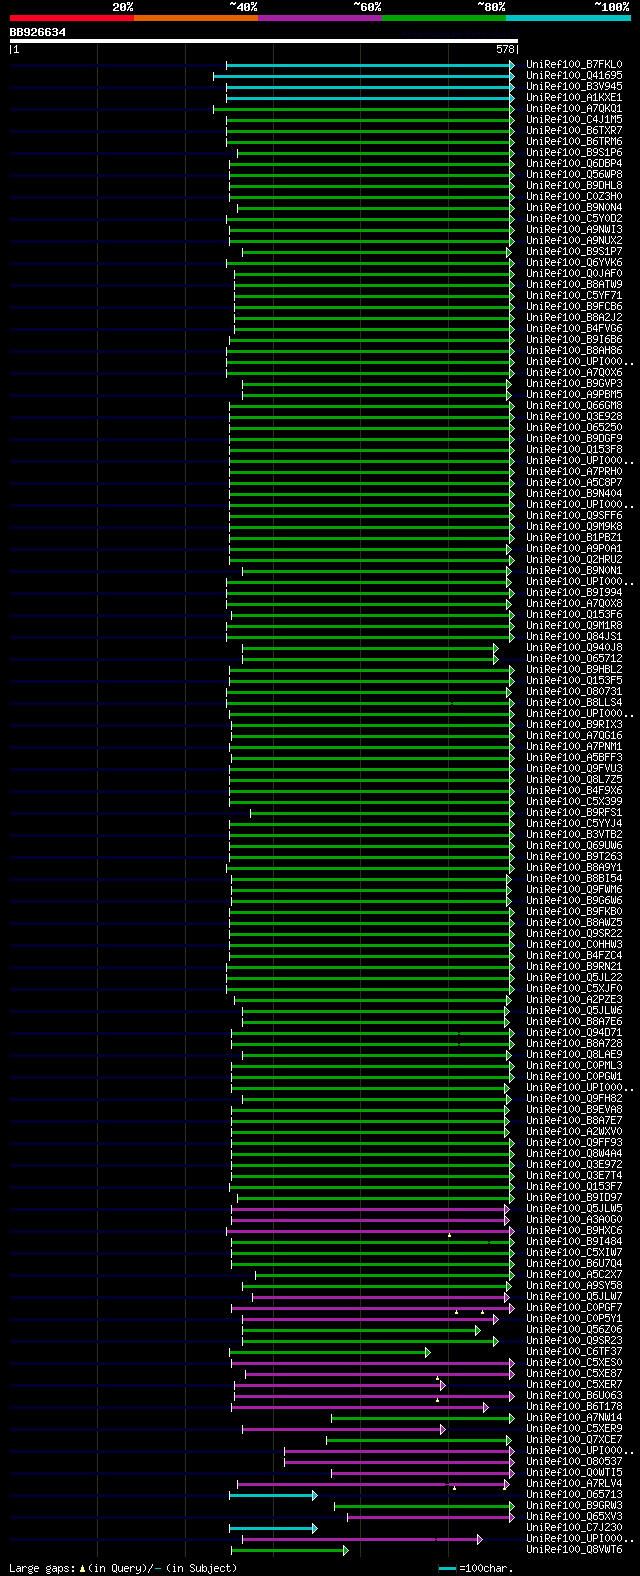Select label UniRef100_Q3E7T4
The width and height of the screenshot is (640, 1576).
coord(574,1176)
